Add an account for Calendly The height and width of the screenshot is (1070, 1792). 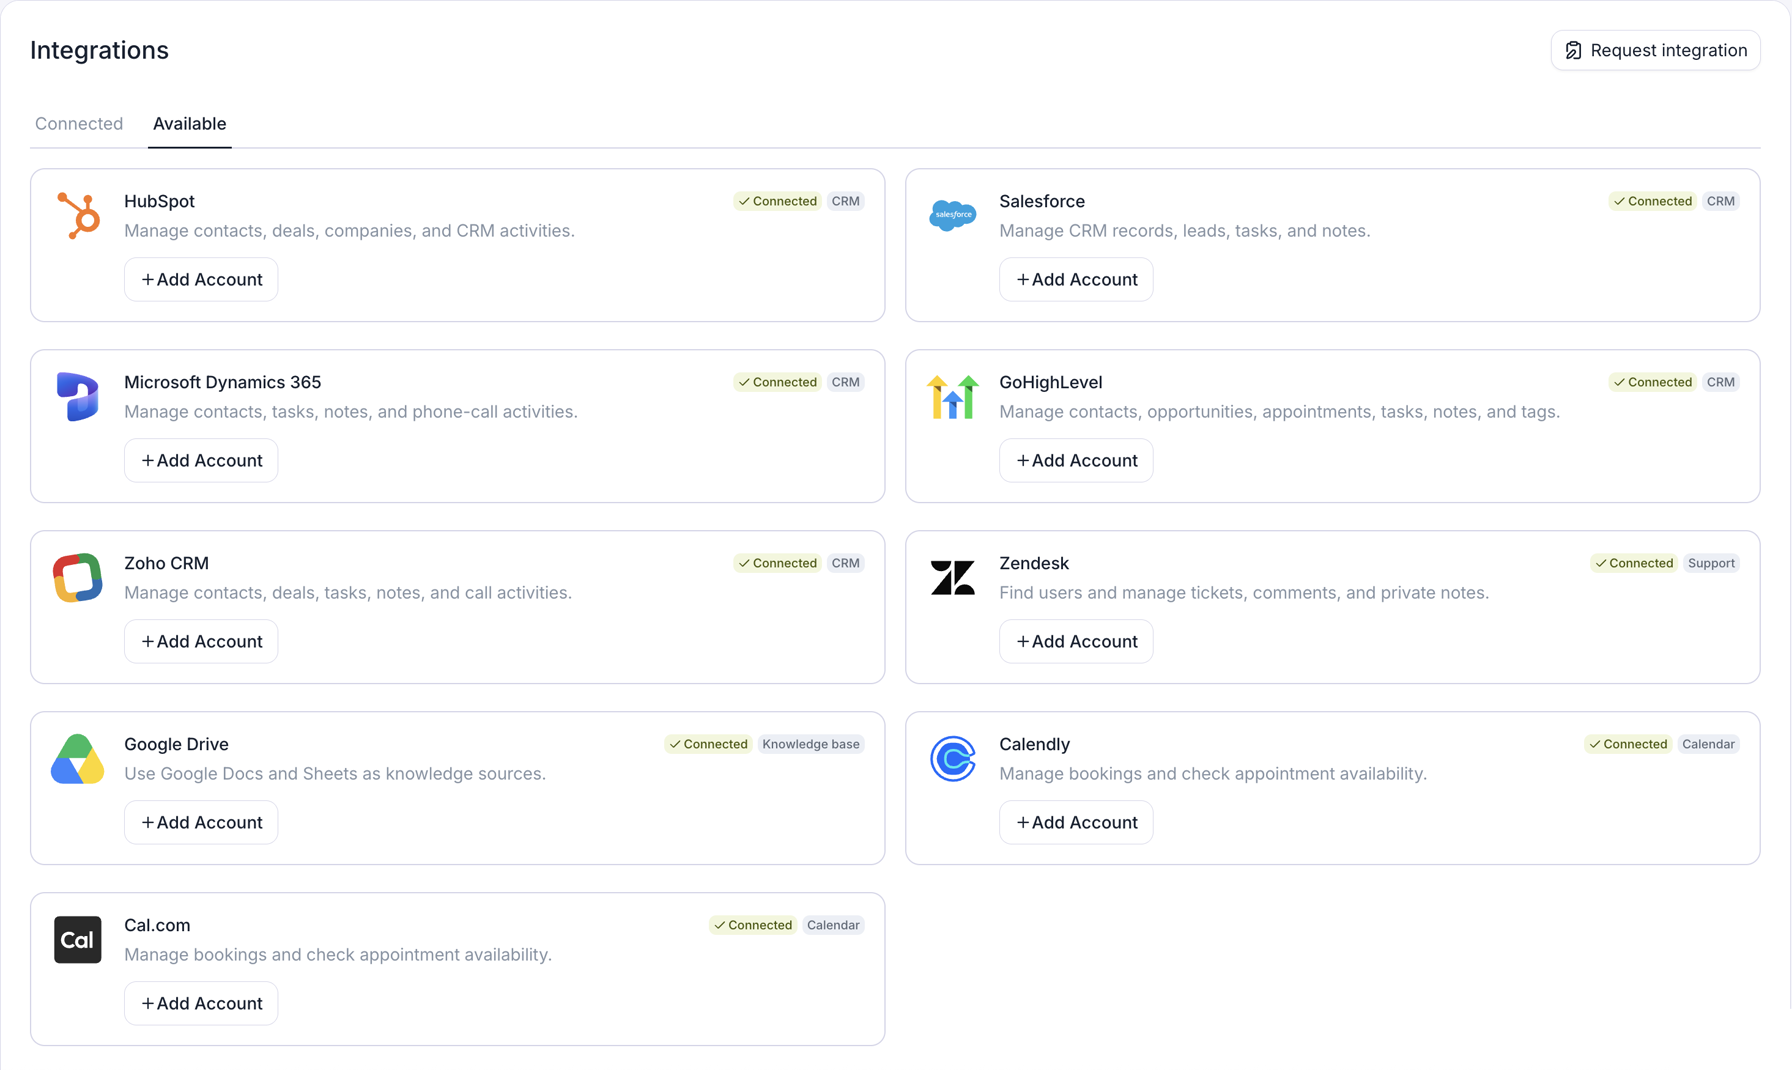(1076, 822)
